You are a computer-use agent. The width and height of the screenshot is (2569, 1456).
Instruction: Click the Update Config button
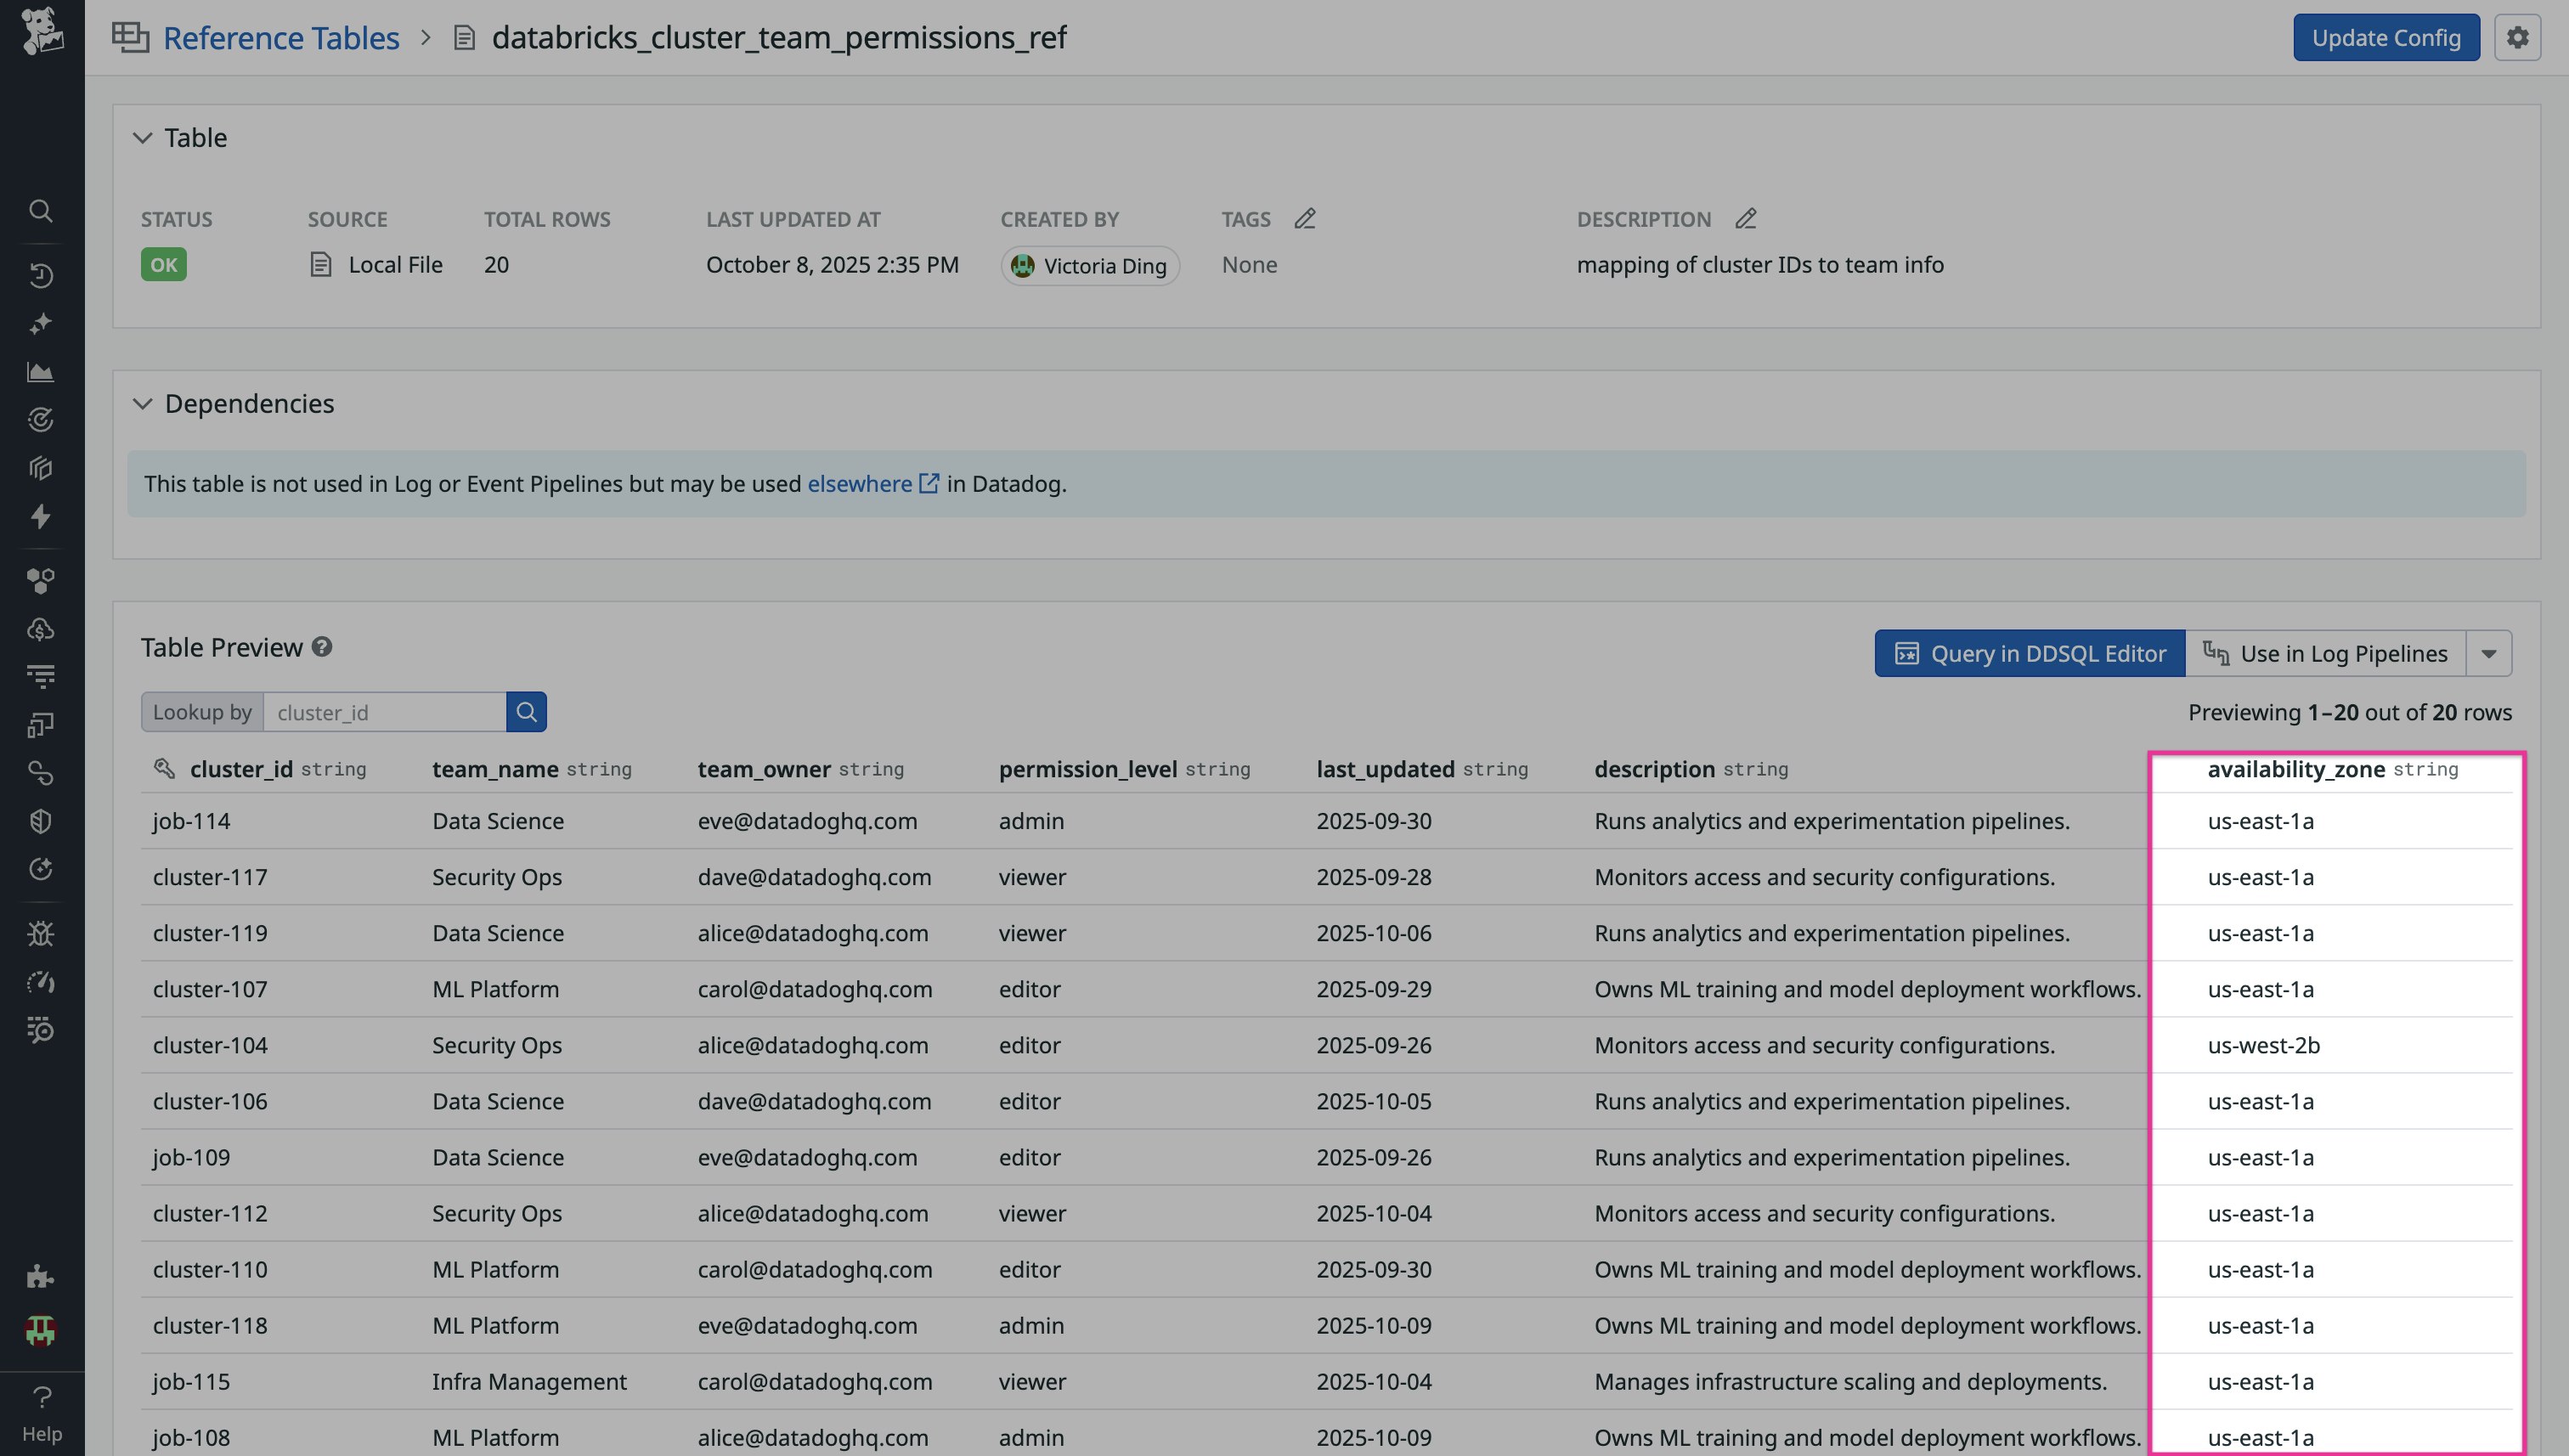(2386, 37)
